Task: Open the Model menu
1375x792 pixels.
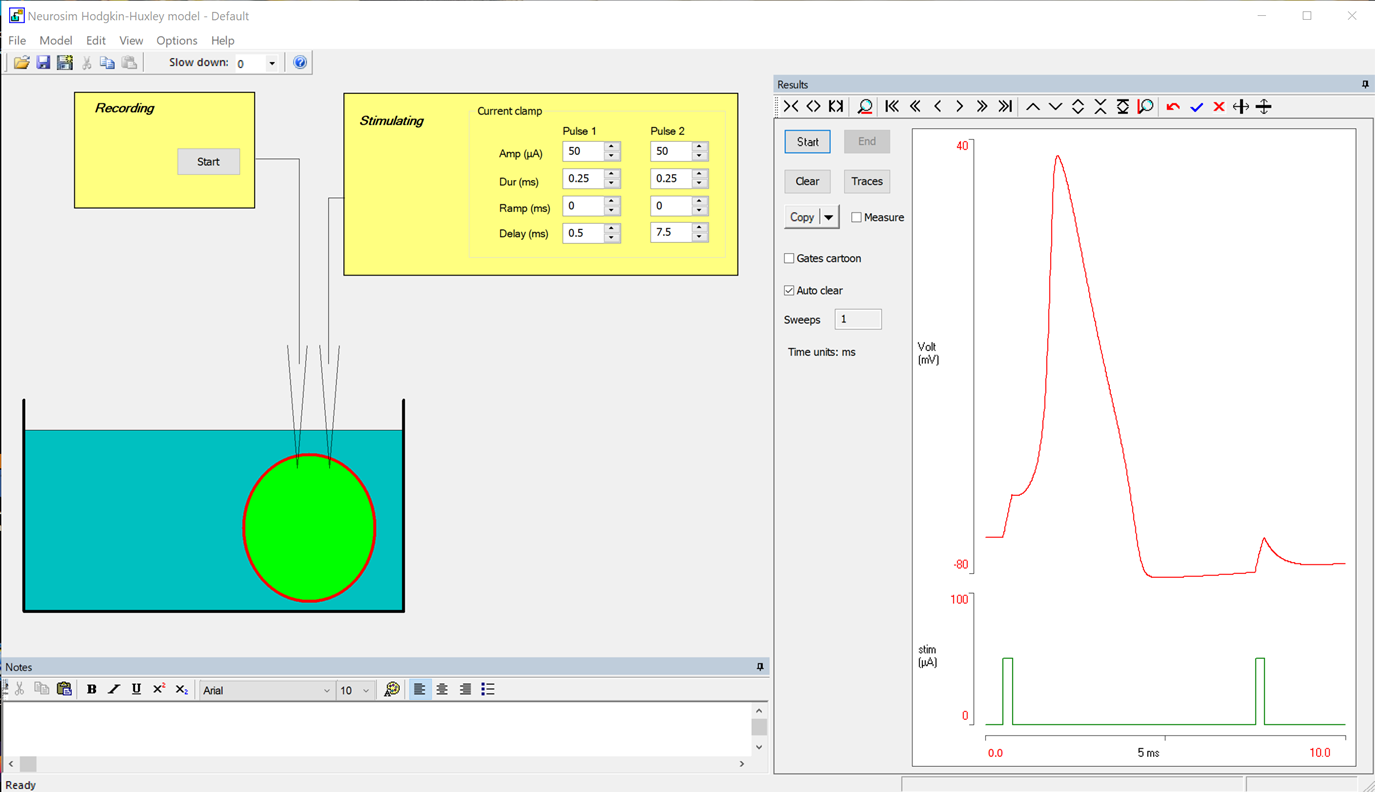Action: (55, 41)
